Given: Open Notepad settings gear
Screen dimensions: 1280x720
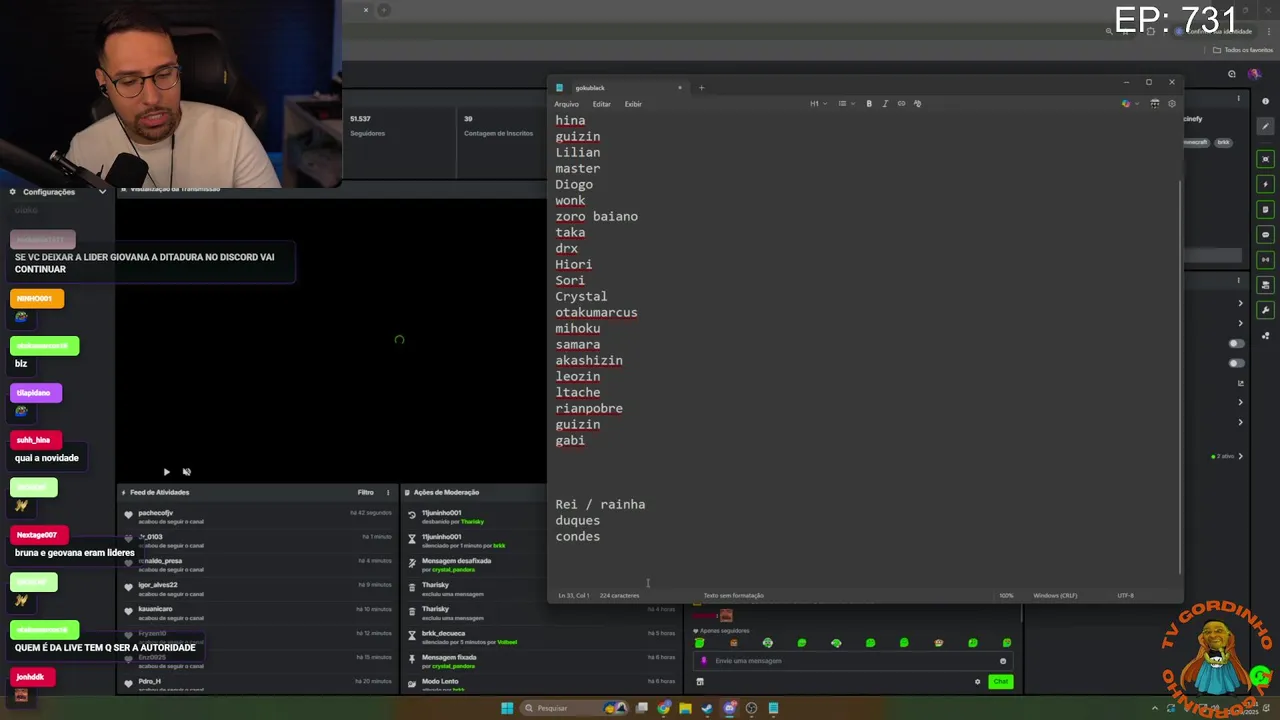Looking at the screenshot, I should point(1172,104).
